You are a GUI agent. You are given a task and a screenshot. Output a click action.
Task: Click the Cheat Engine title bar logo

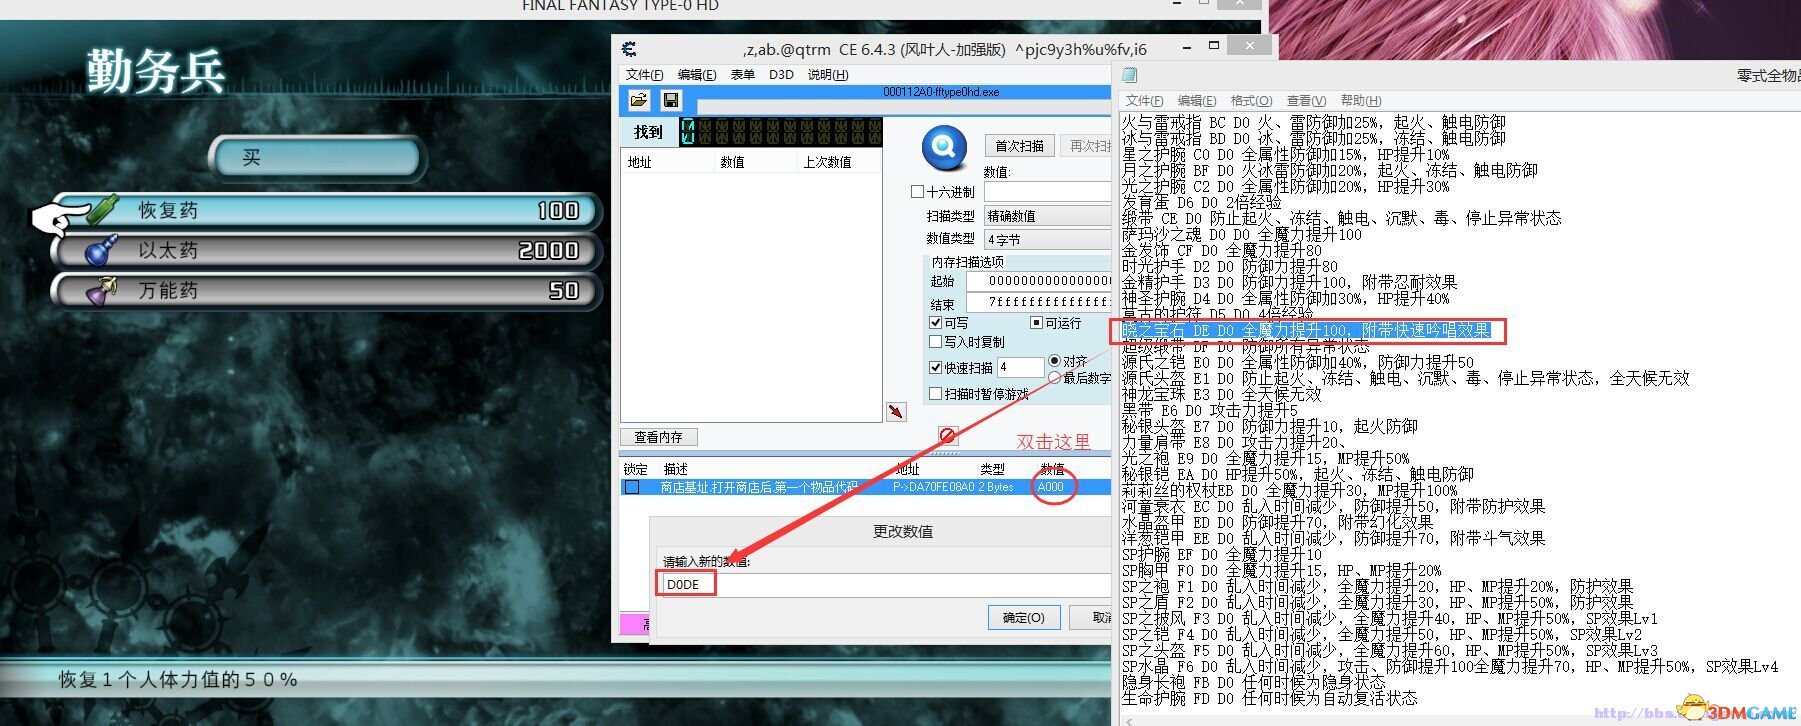point(629,49)
